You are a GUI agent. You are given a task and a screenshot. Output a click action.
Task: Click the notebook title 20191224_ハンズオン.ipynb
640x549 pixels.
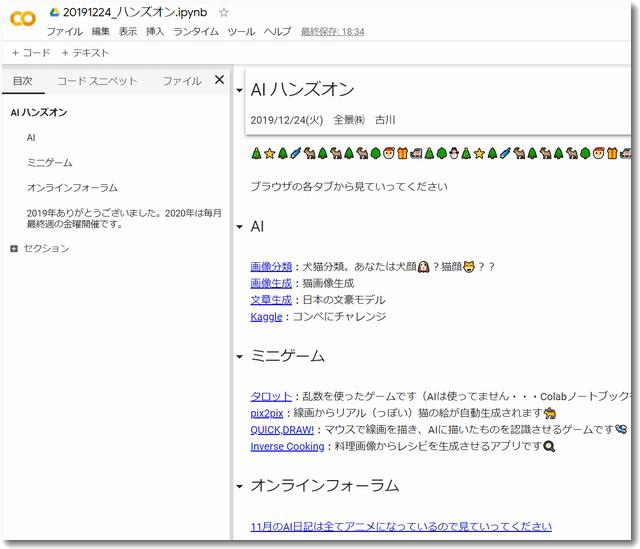(x=135, y=13)
